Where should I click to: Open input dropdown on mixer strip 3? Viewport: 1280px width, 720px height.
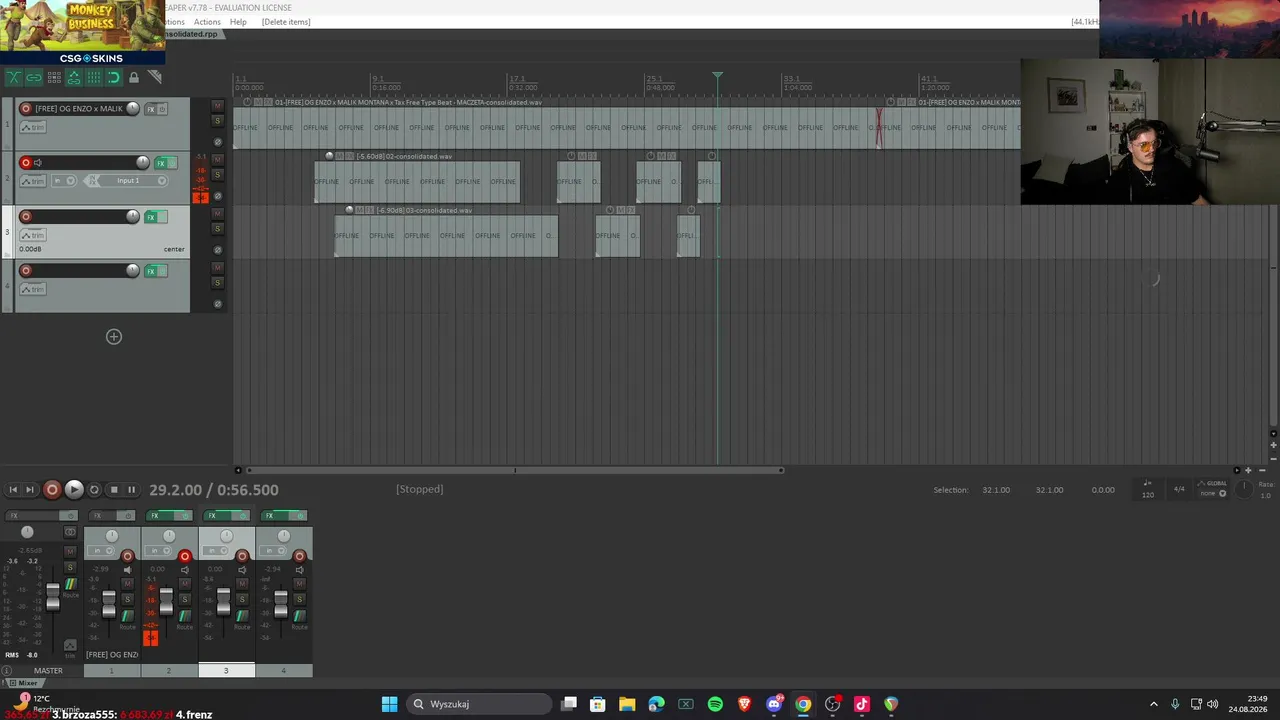(x=218, y=551)
